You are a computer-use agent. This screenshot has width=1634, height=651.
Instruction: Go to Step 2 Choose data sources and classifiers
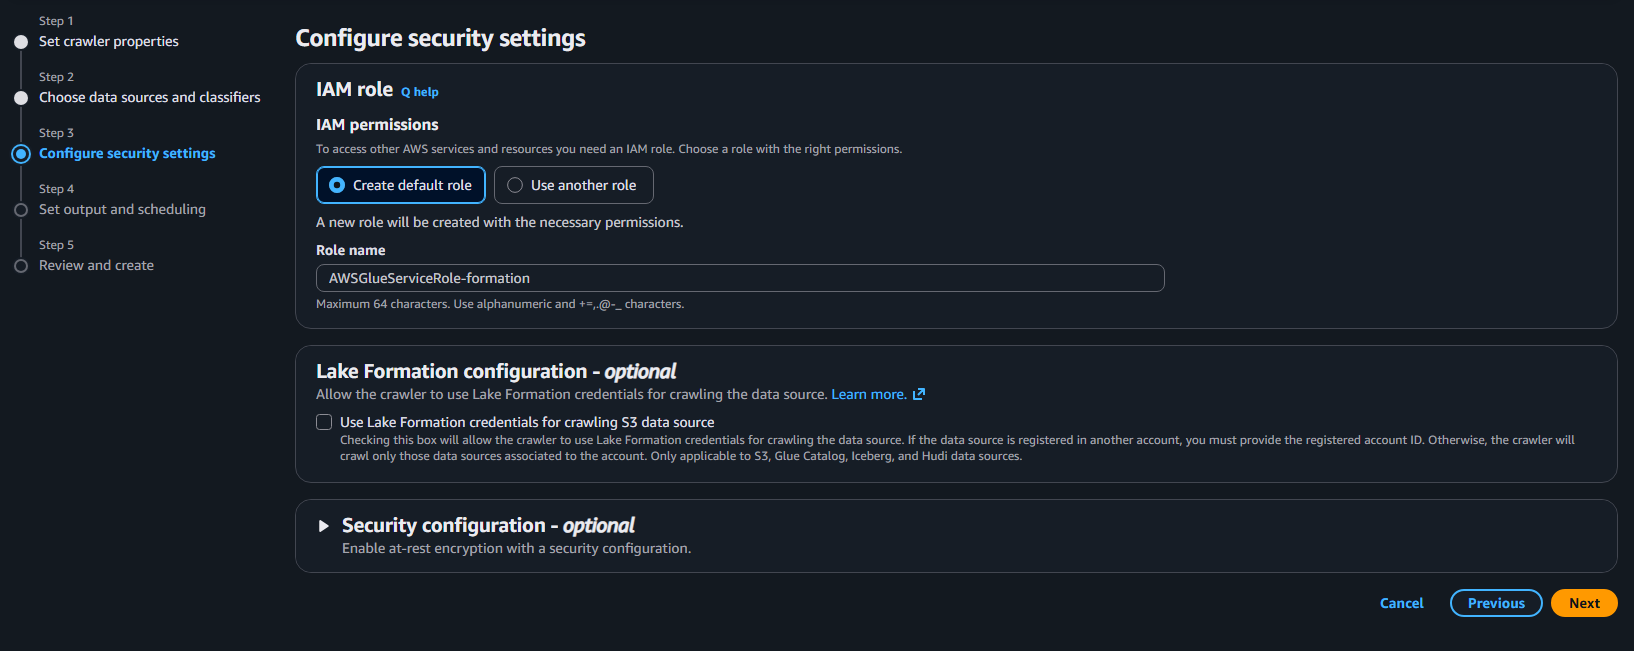(x=149, y=97)
